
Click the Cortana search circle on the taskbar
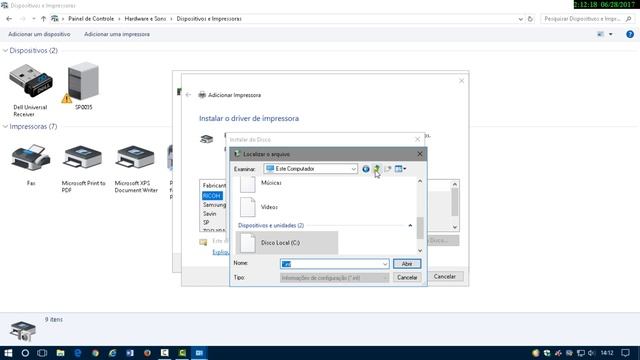[x=25, y=353]
